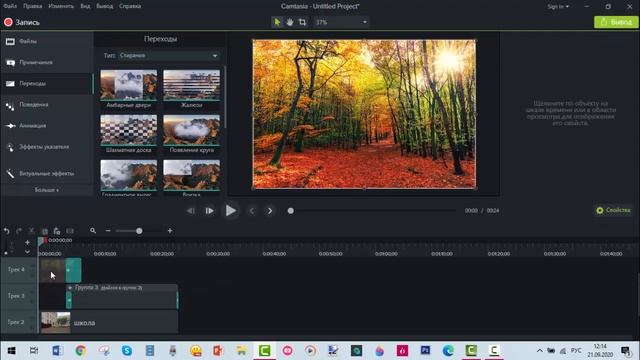
Task: Select the Переходы transitions tab
Action: click(47, 84)
